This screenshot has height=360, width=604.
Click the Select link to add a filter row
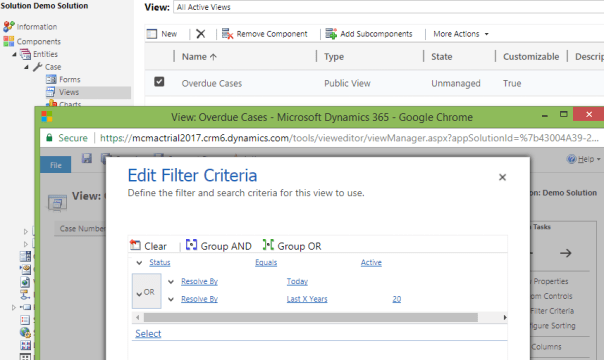pos(148,333)
